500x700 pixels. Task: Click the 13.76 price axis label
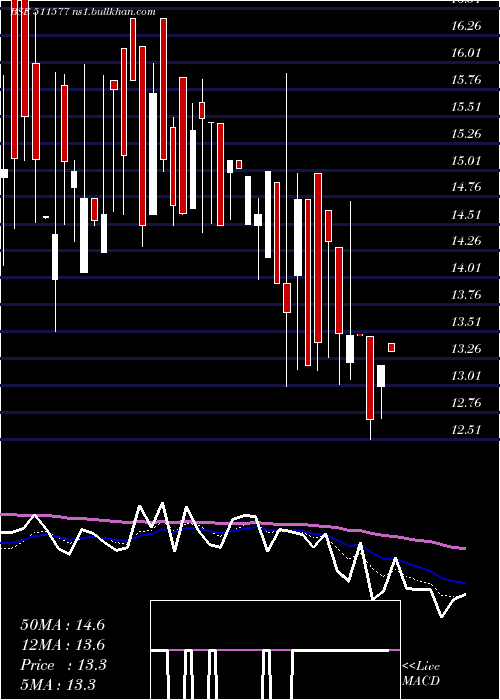[466, 295]
